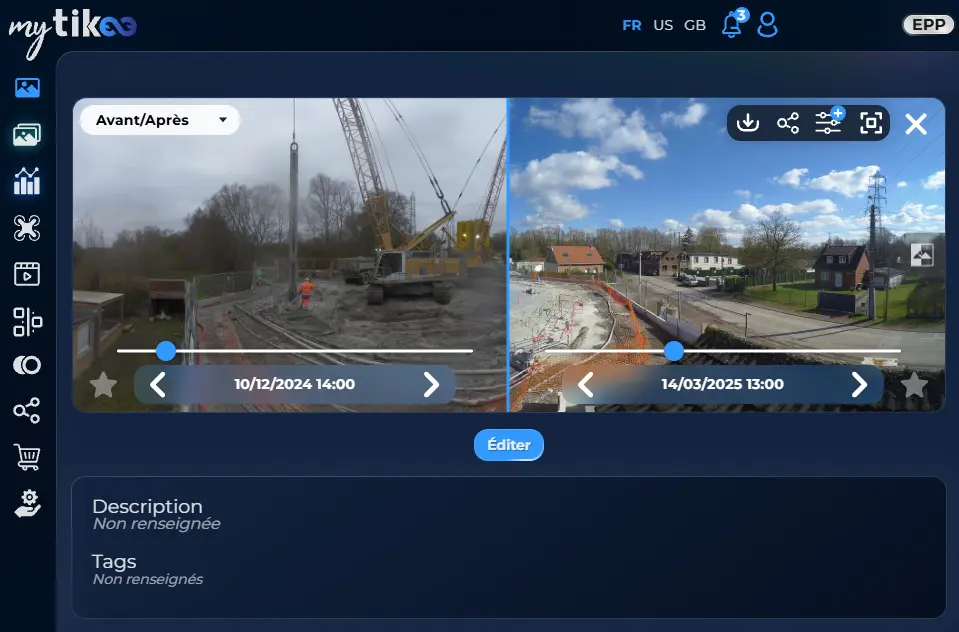Click the left photo timeline slider handle
The height and width of the screenshot is (632, 959).
pos(166,351)
